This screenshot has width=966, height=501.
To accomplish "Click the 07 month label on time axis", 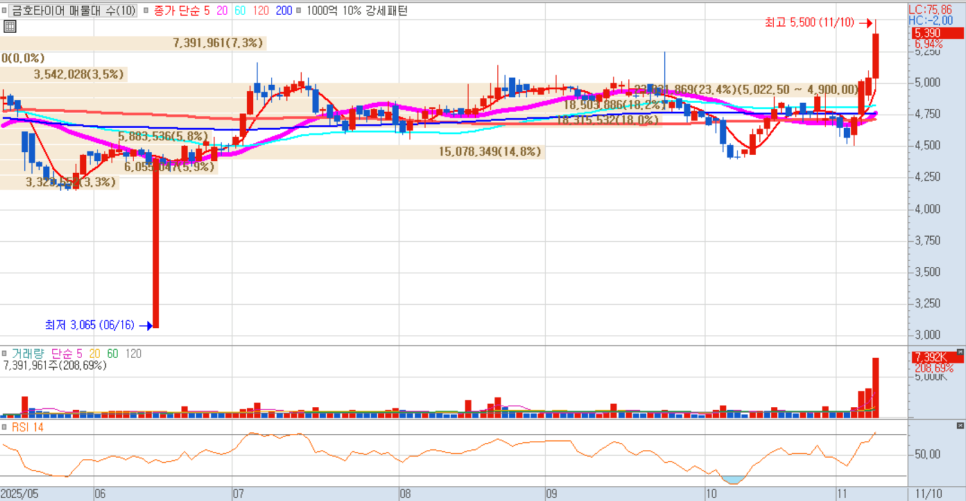I will pos(238,494).
